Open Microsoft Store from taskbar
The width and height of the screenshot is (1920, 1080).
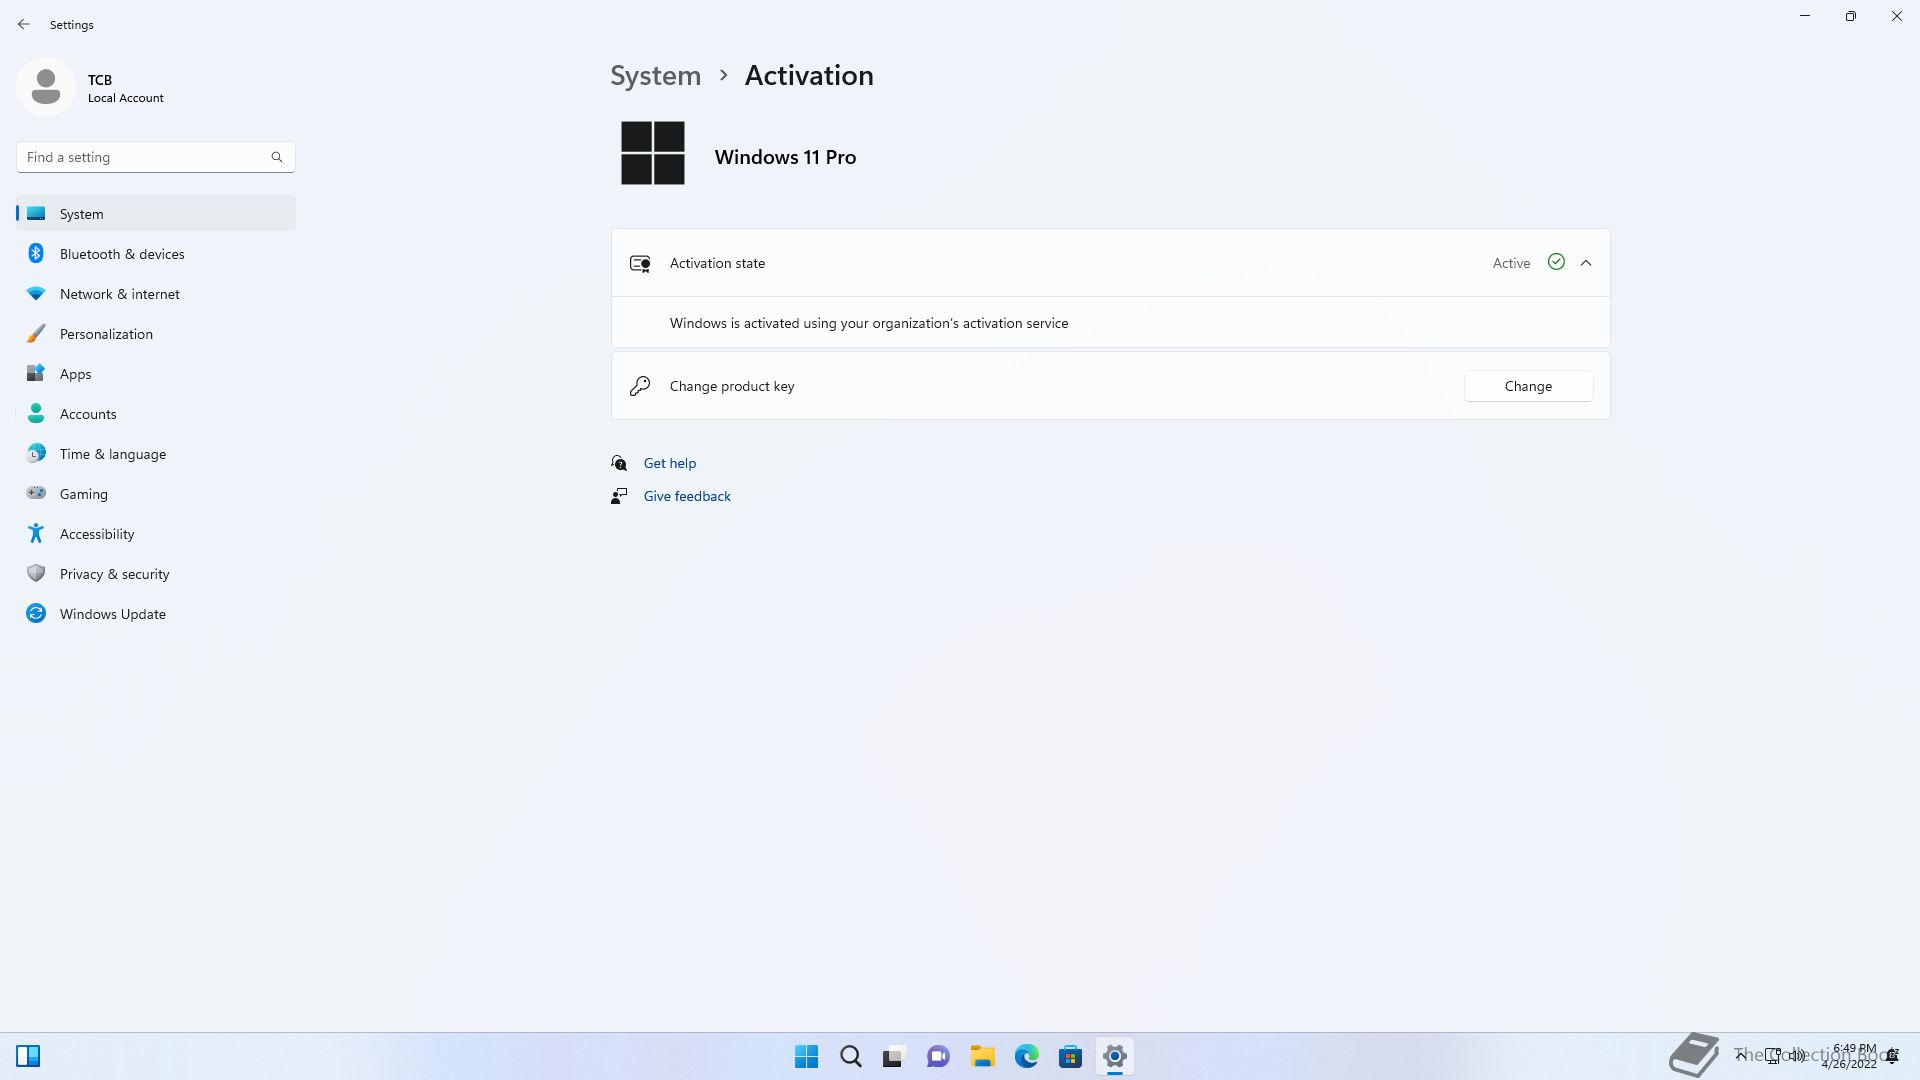click(x=1070, y=1056)
